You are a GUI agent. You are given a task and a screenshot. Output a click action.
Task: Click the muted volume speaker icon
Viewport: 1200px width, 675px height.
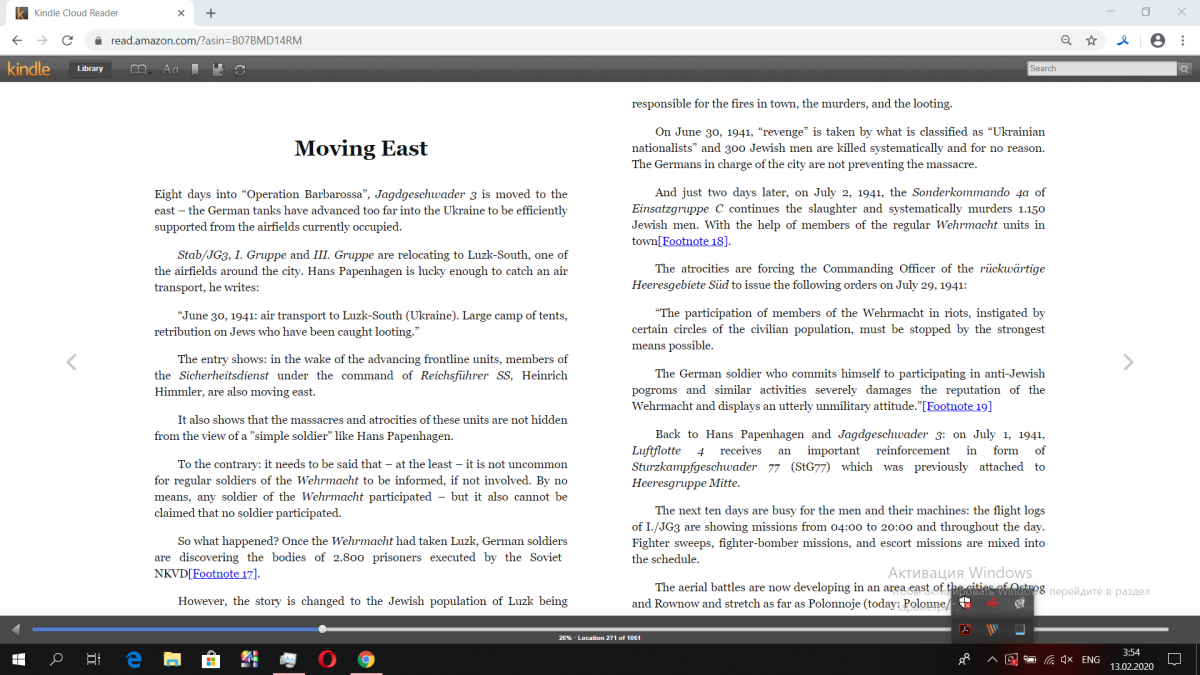pos(1067,660)
